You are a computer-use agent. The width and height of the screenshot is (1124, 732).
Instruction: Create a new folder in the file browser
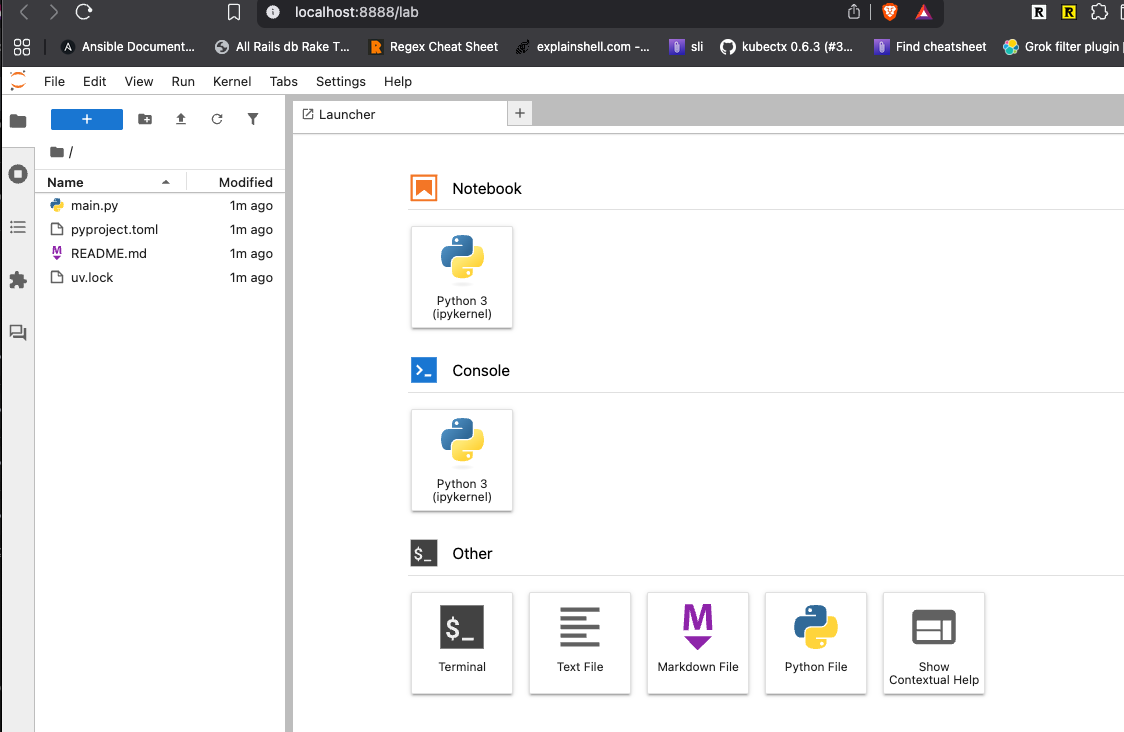(145, 118)
